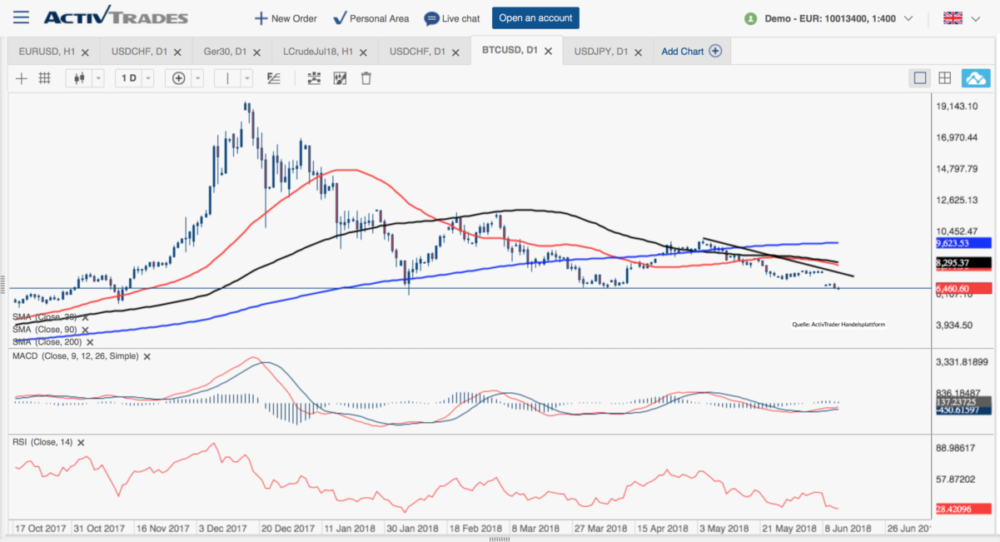Image resolution: width=1000 pixels, height=542 pixels.
Task: Click New Order
Action: [x=286, y=18]
